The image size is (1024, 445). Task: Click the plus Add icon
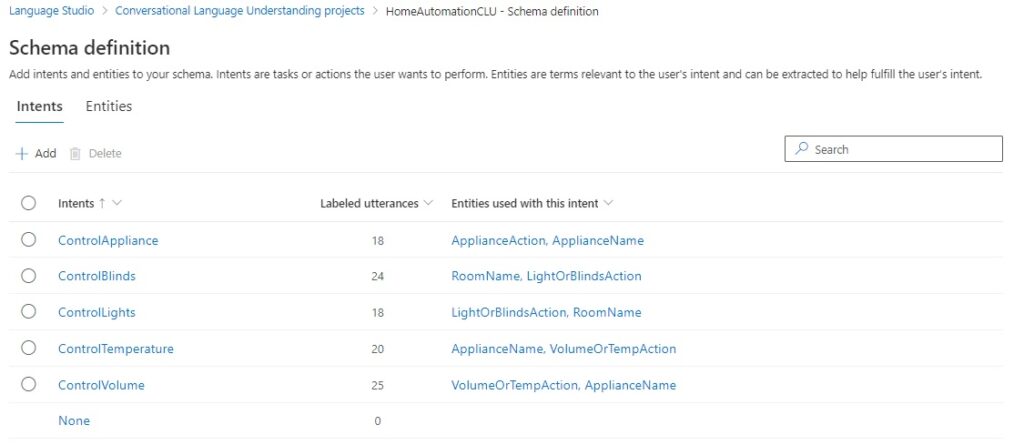tap(22, 153)
